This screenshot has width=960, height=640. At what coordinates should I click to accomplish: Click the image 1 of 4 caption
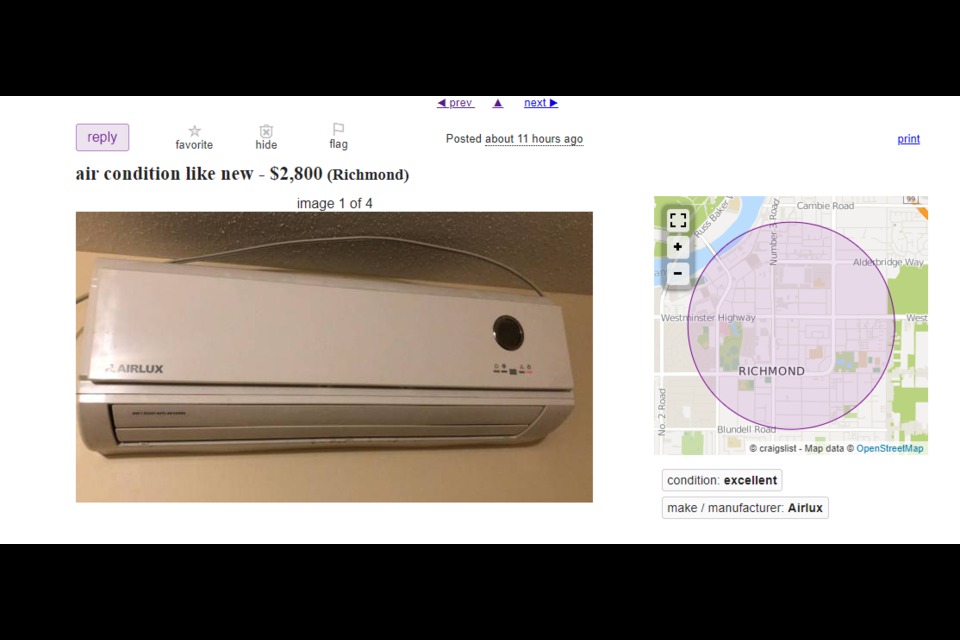click(334, 203)
